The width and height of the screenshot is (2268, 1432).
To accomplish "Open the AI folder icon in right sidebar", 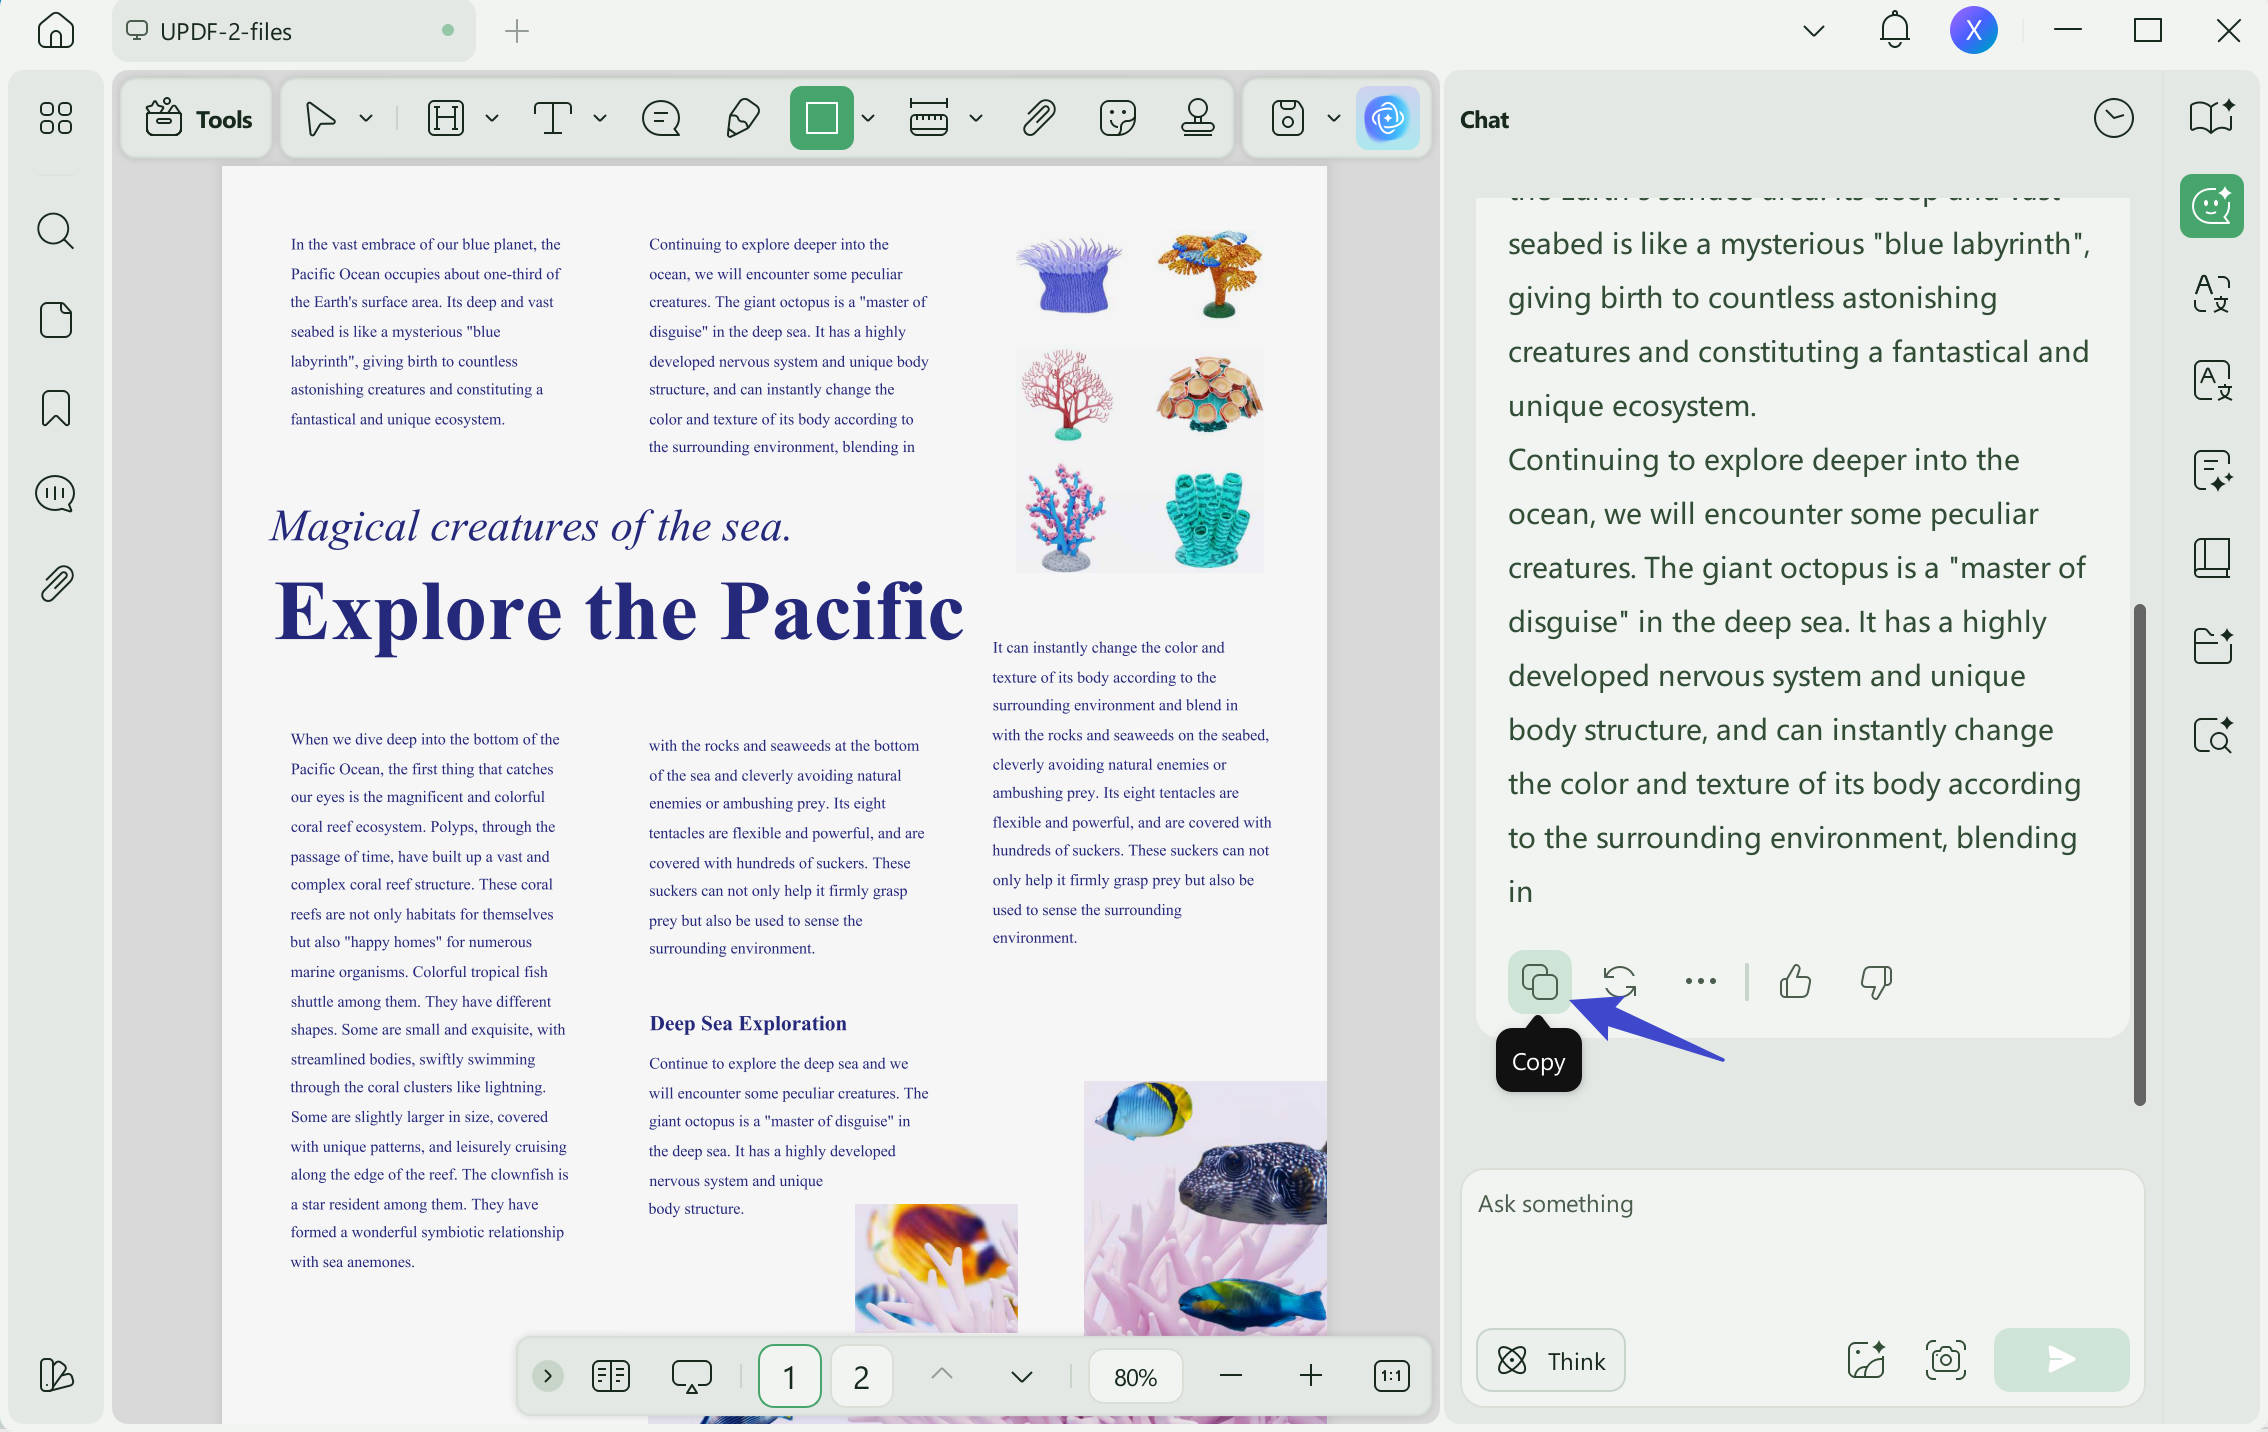I will [2211, 646].
